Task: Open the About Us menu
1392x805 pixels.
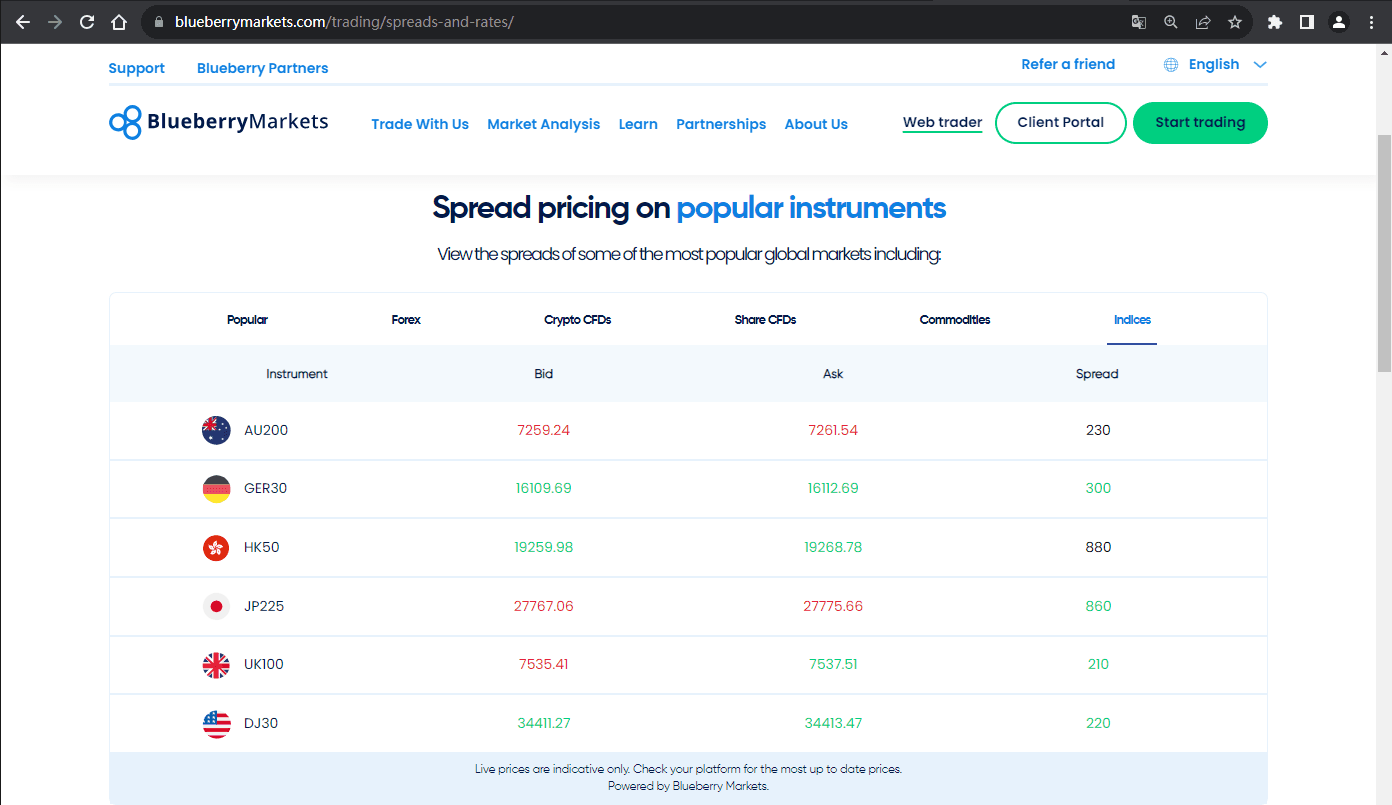Action: (x=816, y=124)
